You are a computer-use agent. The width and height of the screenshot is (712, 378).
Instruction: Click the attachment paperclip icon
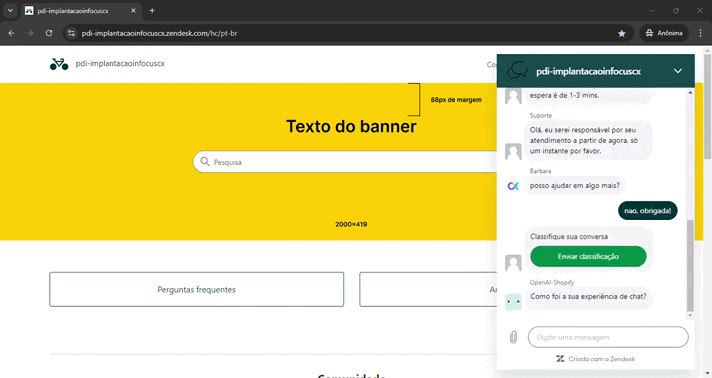click(513, 337)
